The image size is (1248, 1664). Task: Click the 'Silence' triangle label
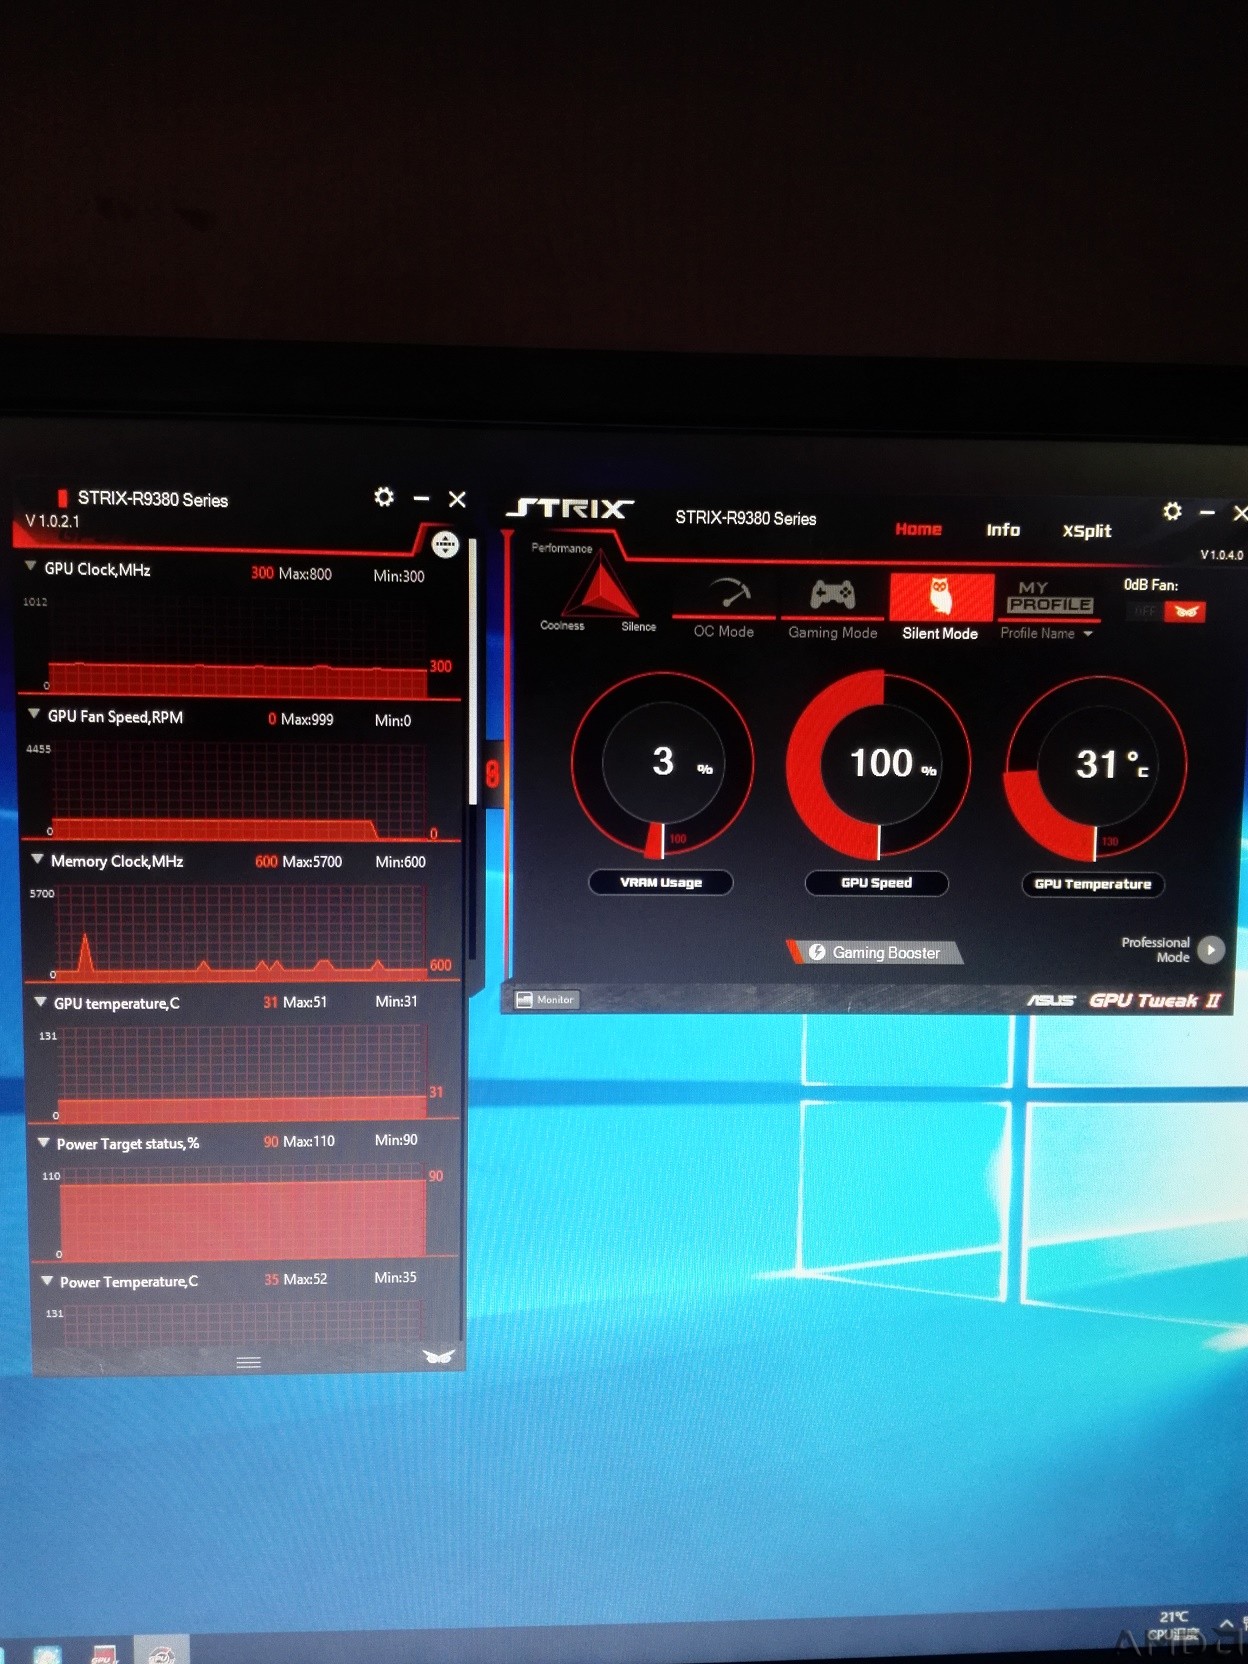638,627
